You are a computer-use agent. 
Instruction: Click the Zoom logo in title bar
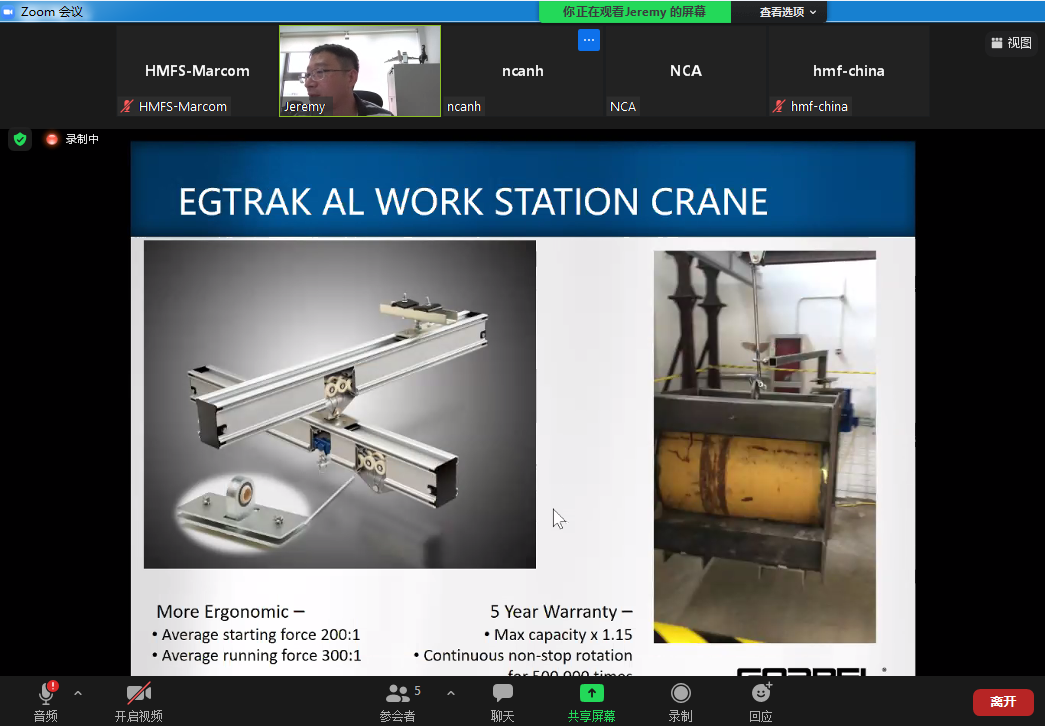click(x=9, y=11)
